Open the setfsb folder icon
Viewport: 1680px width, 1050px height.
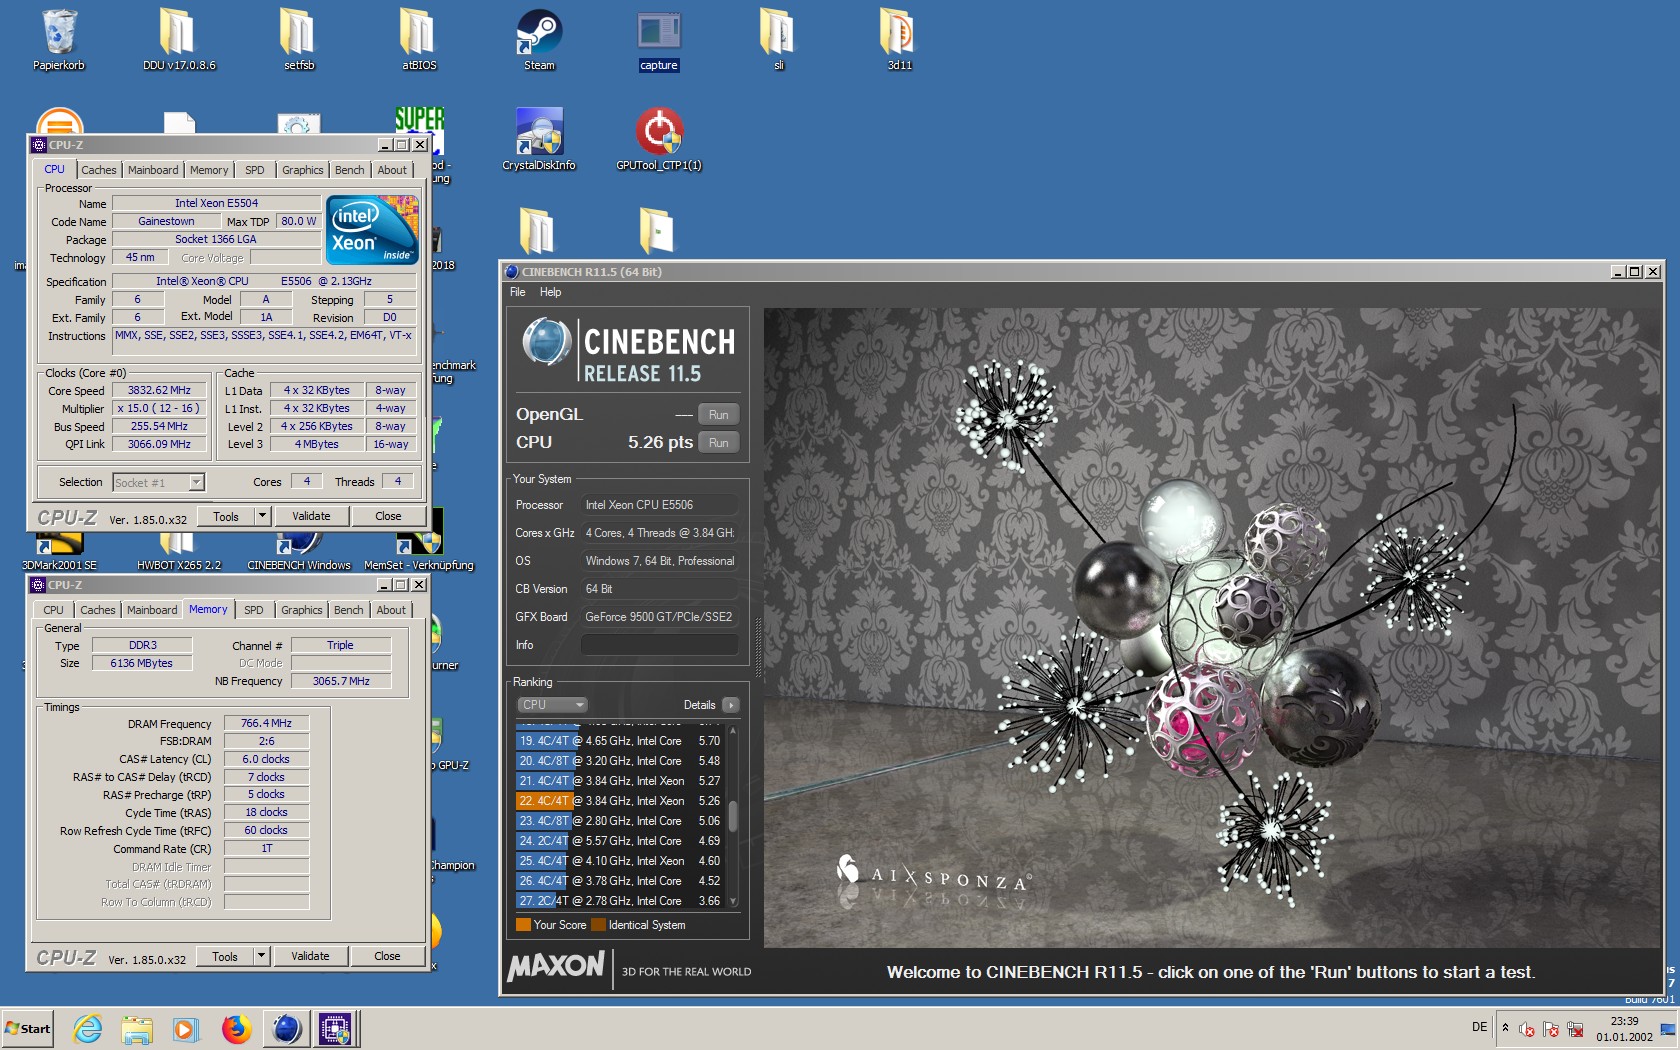click(x=299, y=40)
